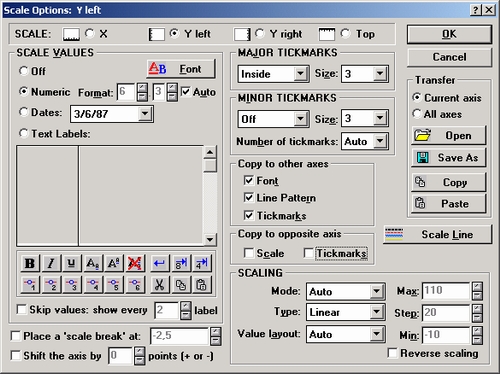Click the Save As button

point(449,157)
